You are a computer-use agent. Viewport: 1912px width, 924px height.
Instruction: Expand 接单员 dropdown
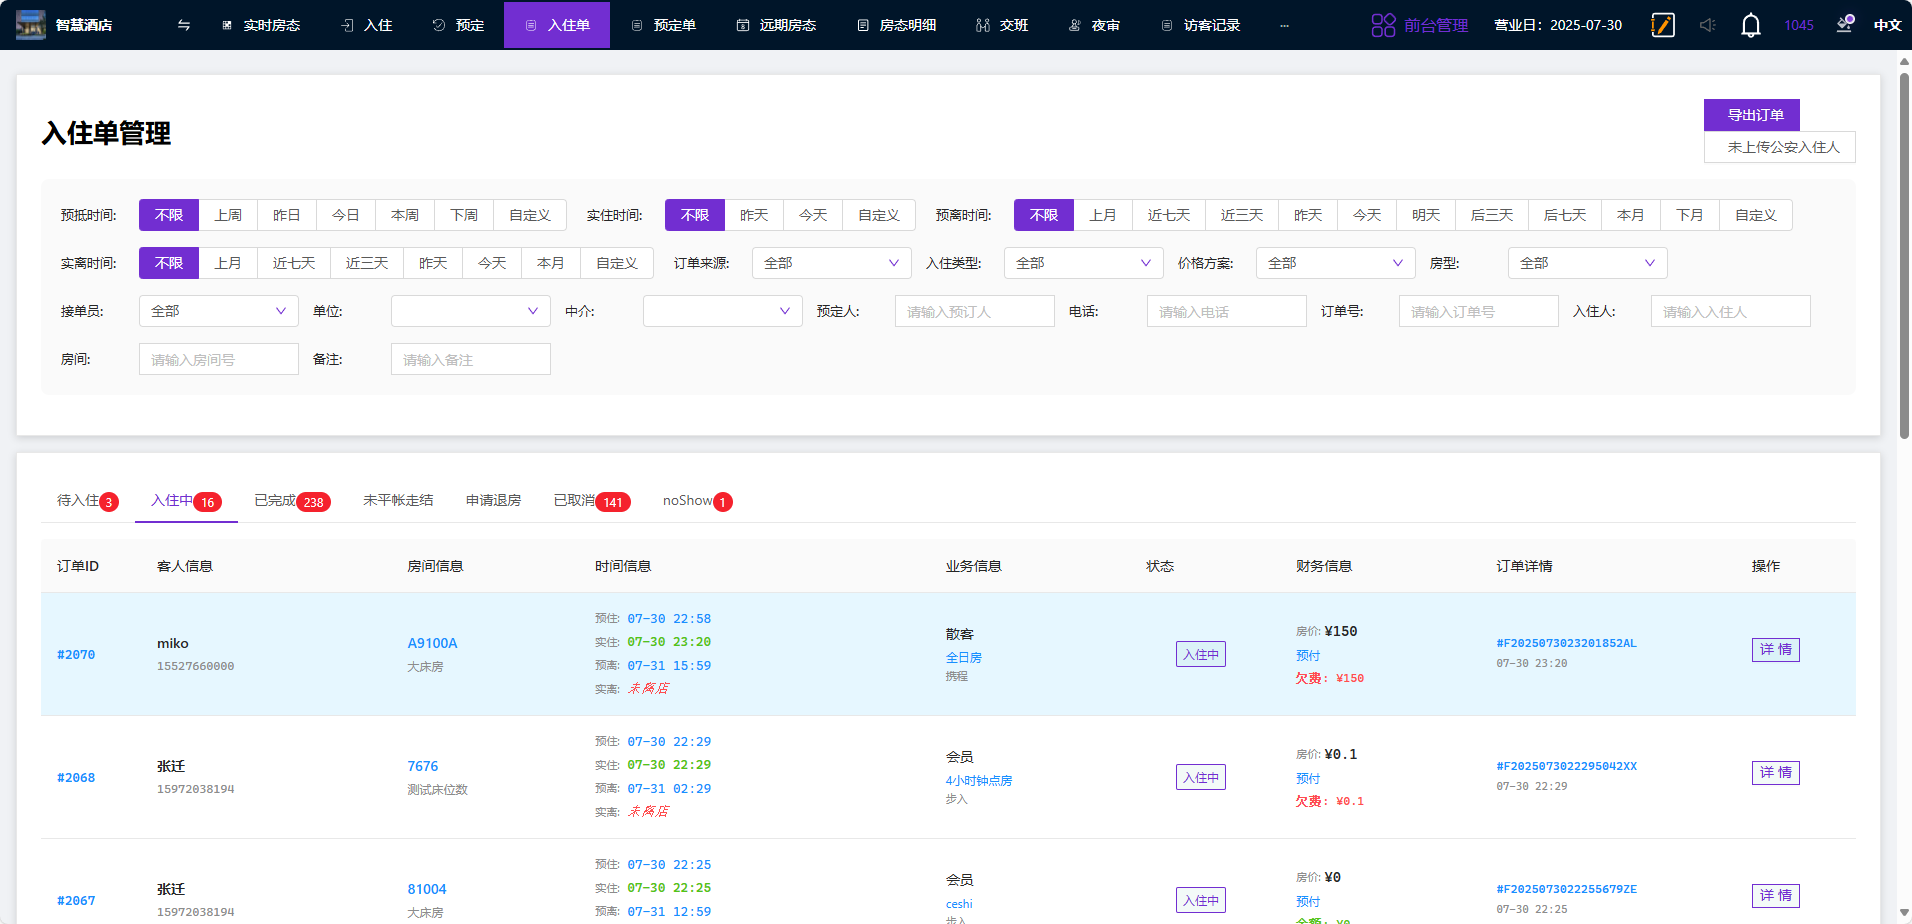click(x=219, y=311)
